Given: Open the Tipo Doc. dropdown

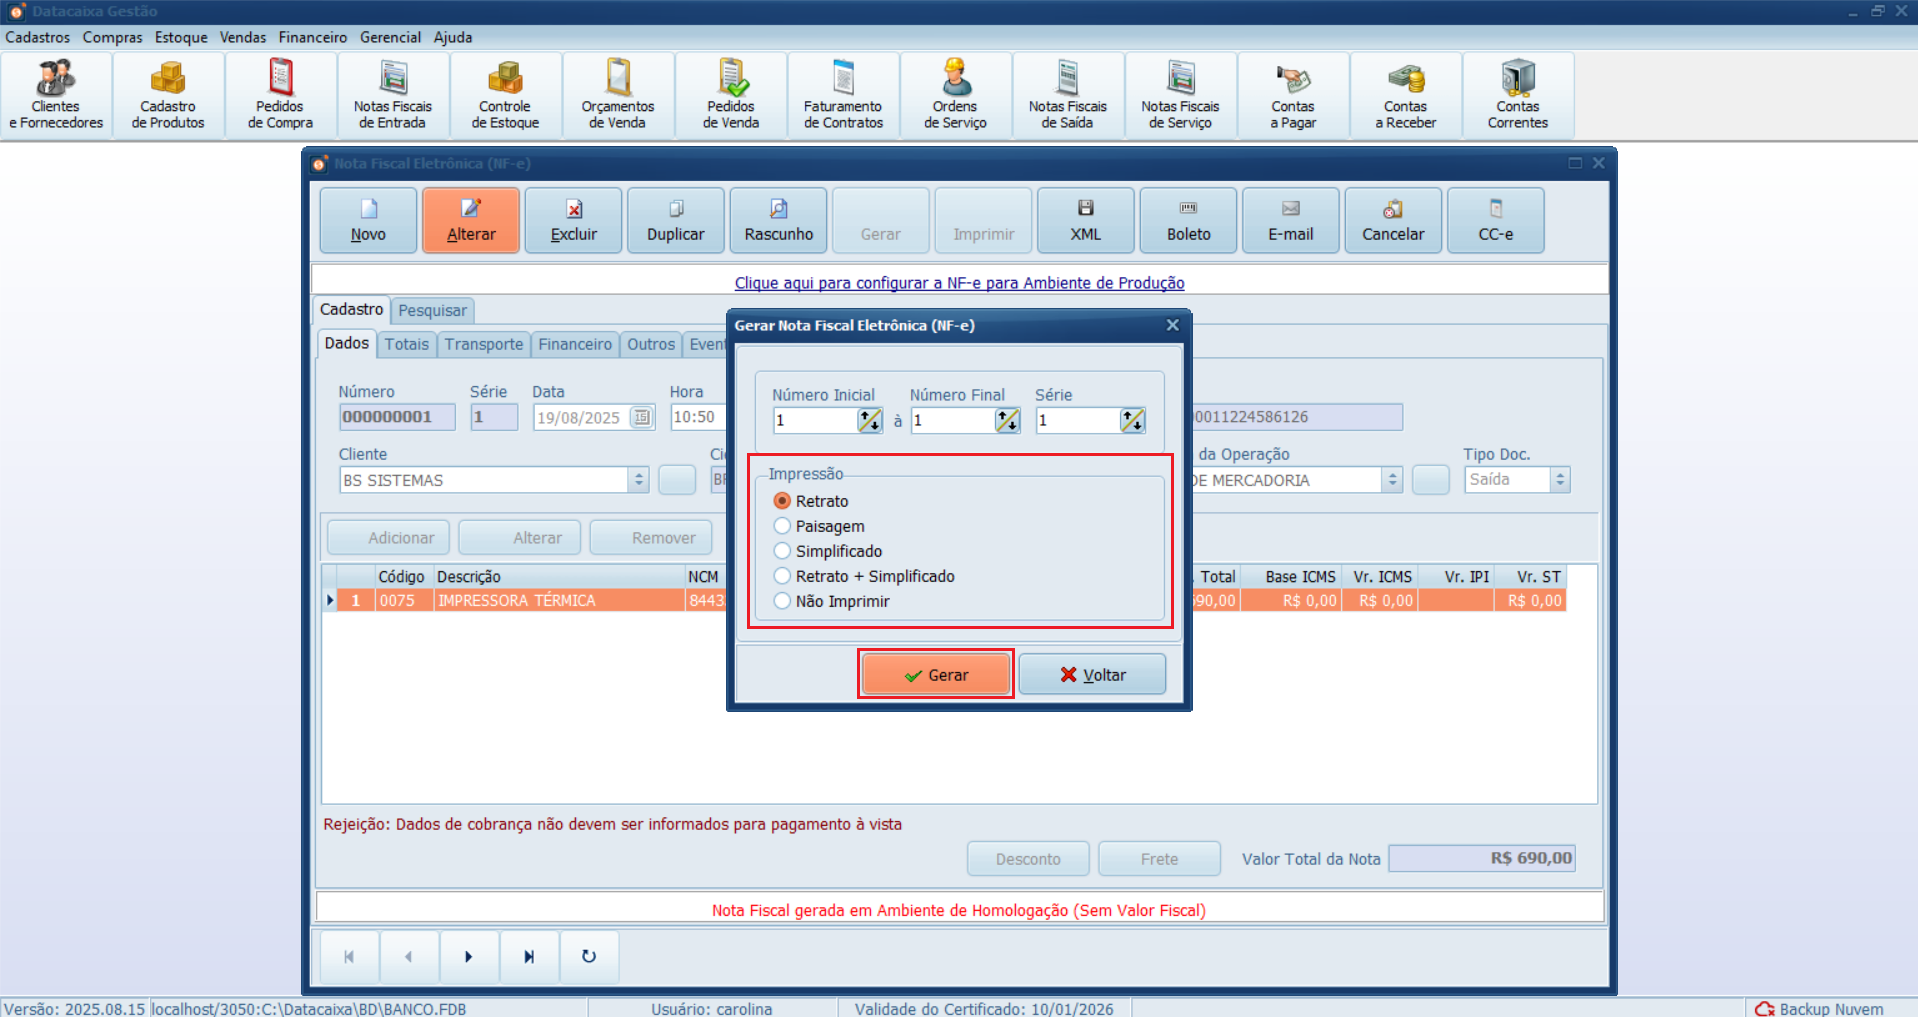Looking at the screenshot, I should pos(1559,480).
